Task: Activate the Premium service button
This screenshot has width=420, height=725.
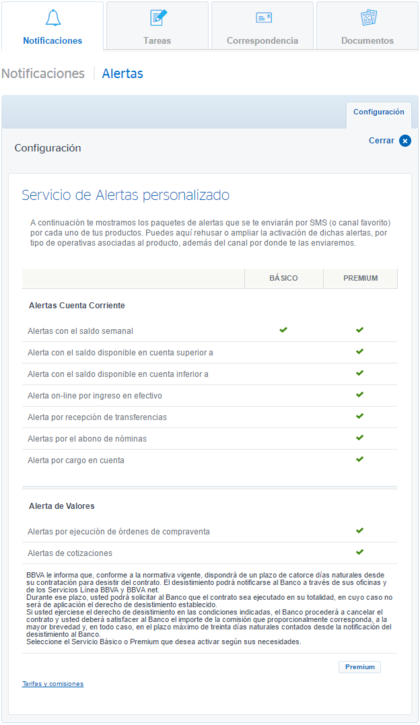Action: (359, 667)
